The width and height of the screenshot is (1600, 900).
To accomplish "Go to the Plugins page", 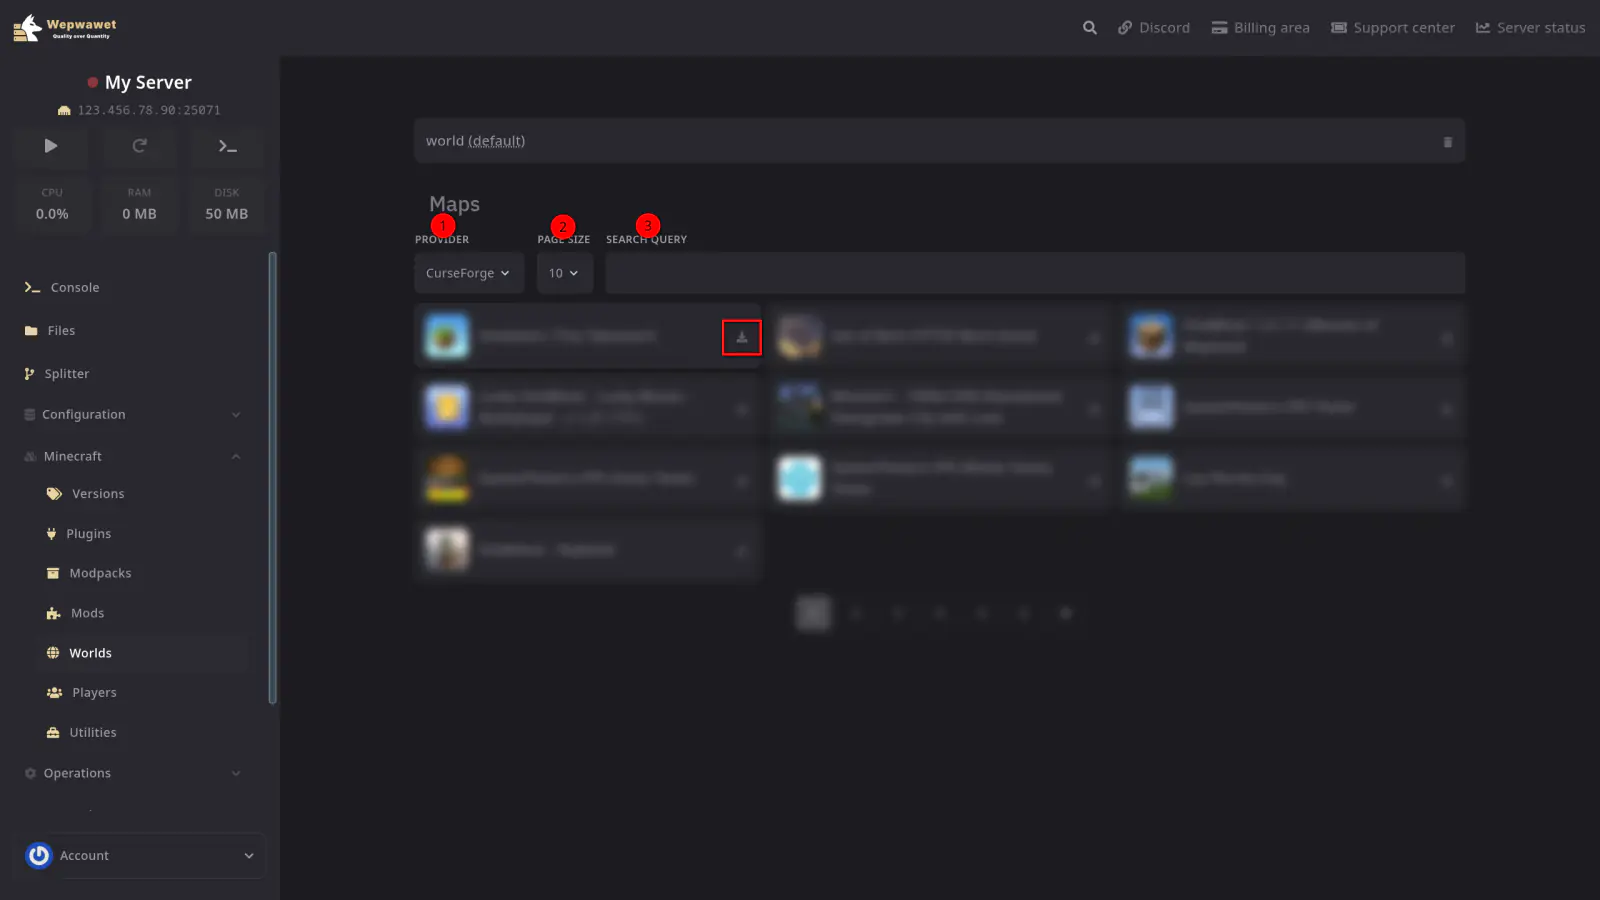I will tap(88, 534).
